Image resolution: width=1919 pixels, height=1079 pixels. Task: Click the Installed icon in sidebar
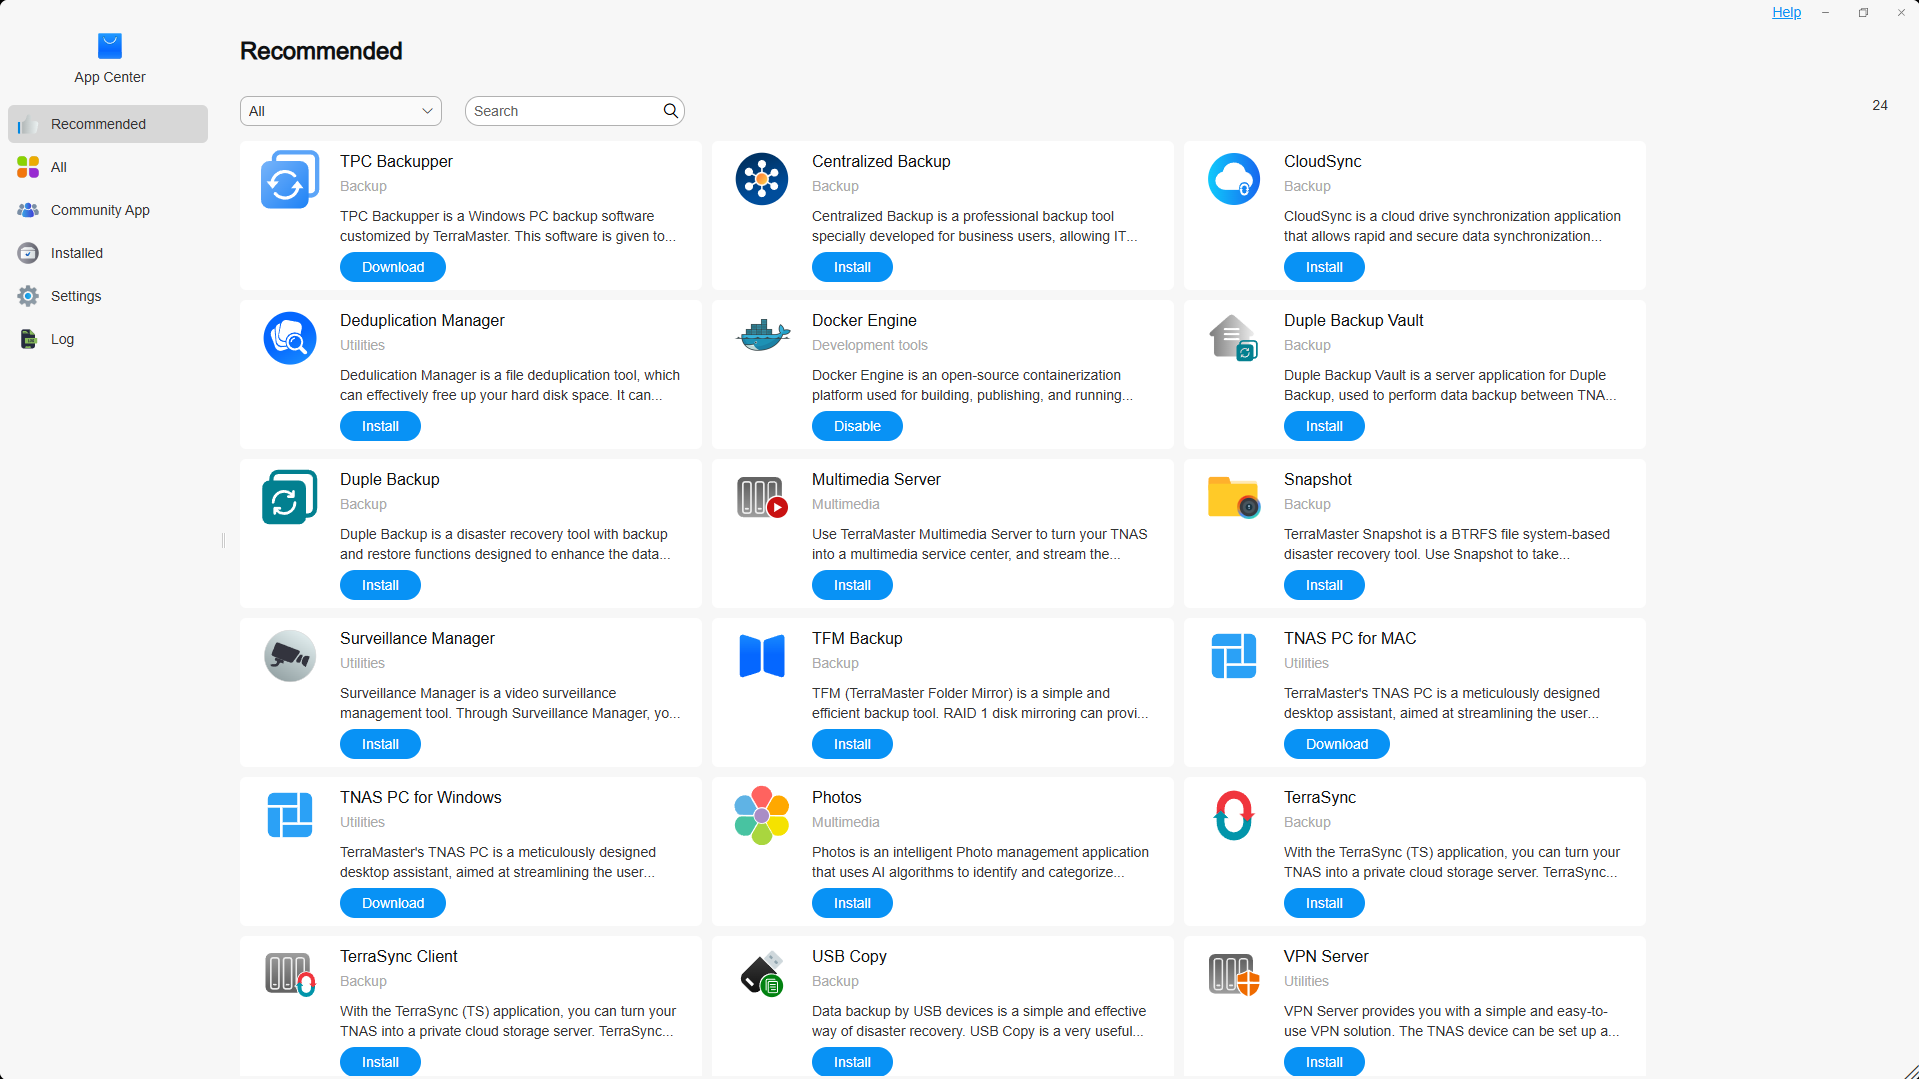click(x=28, y=253)
